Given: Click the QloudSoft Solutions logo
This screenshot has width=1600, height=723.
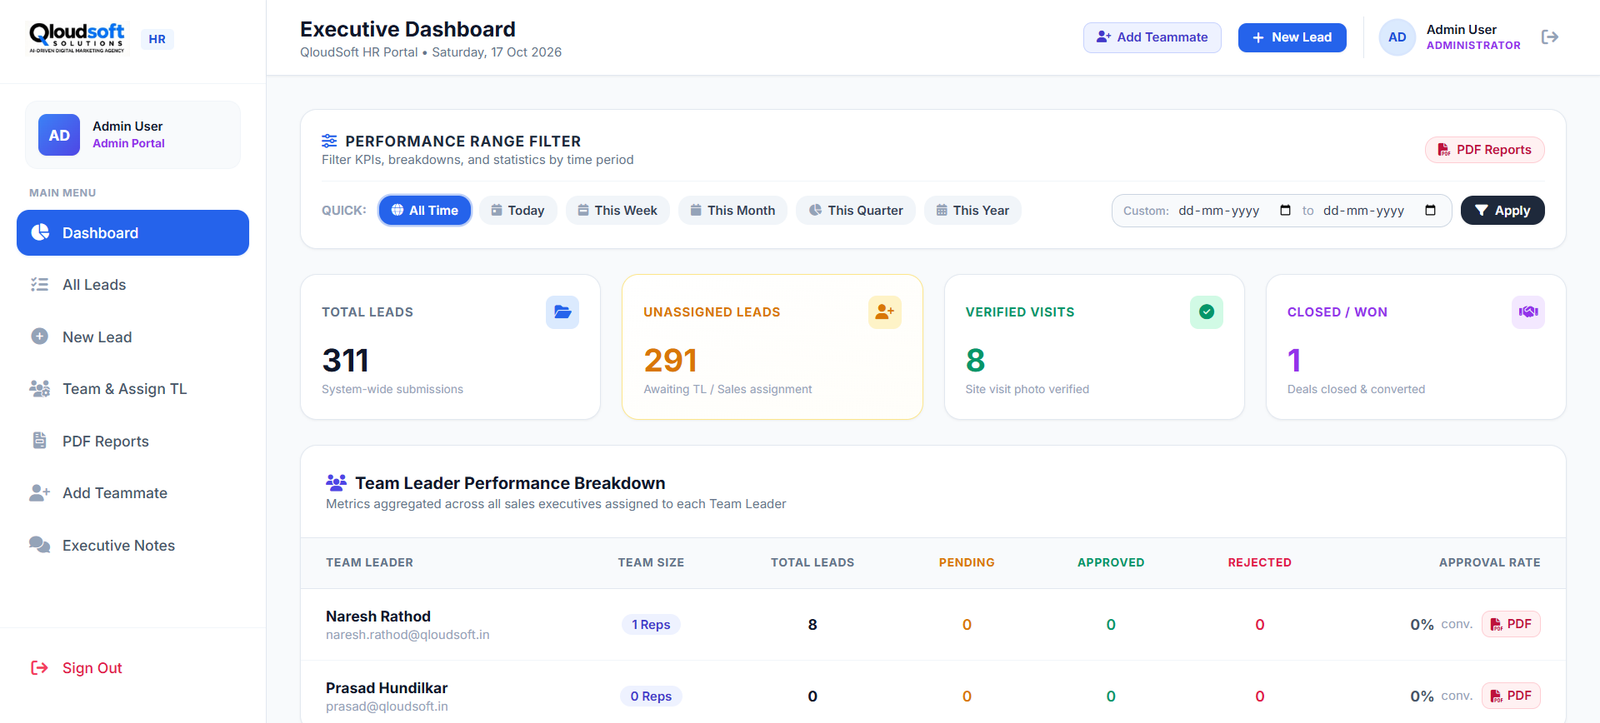Looking at the screenshot, I should point(77,38).
